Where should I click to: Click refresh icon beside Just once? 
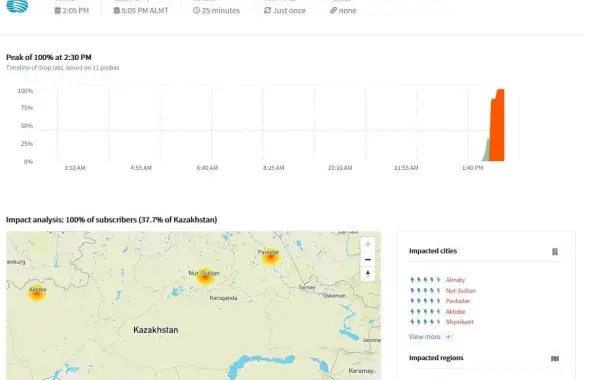point(267,11)
